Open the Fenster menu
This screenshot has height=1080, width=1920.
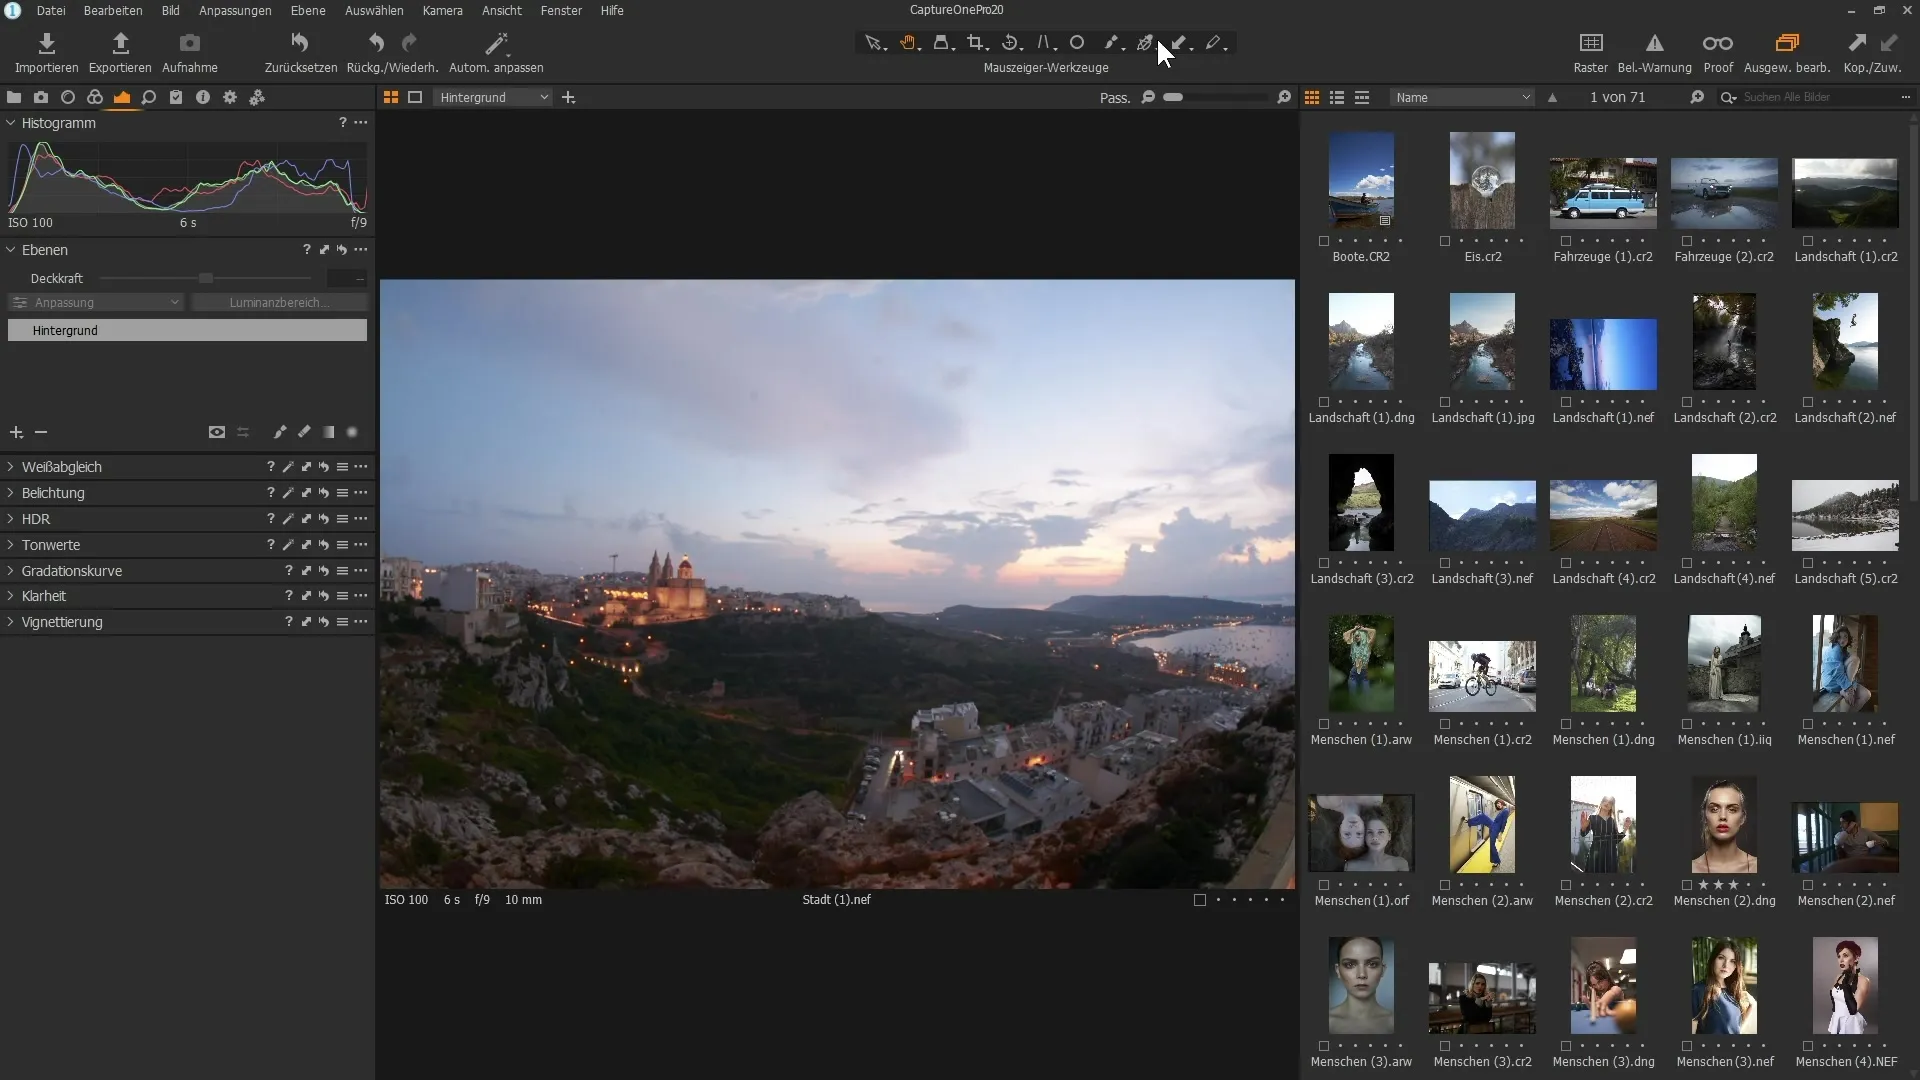(561, 10)
